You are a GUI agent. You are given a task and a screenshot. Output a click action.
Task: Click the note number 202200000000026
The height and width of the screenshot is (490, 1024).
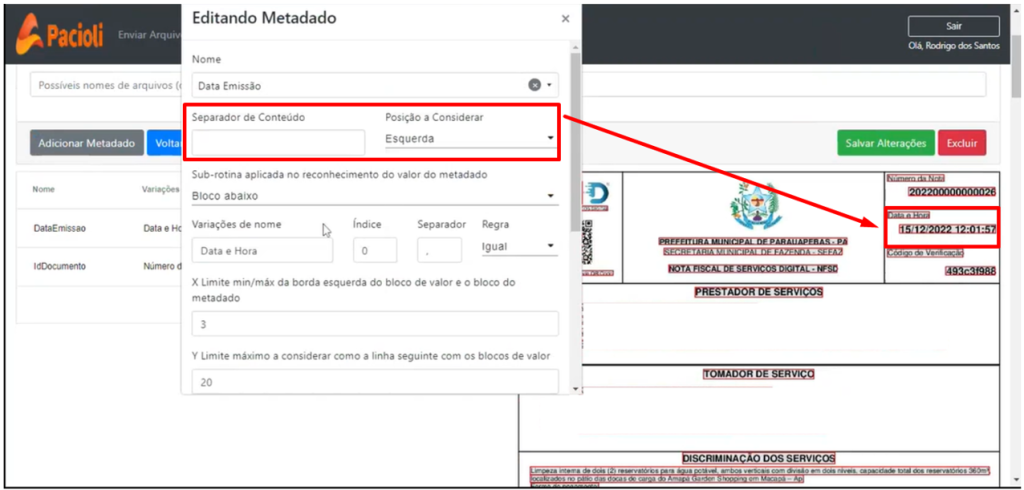coord(952,192)
